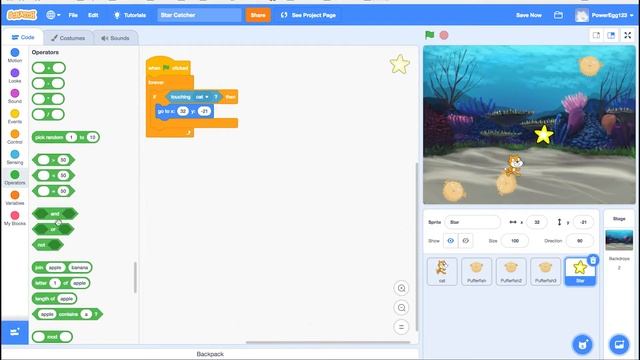Select the Pufferfish sprite thumbnail
The image size is (640, 360).
click(x=476, y=271)
